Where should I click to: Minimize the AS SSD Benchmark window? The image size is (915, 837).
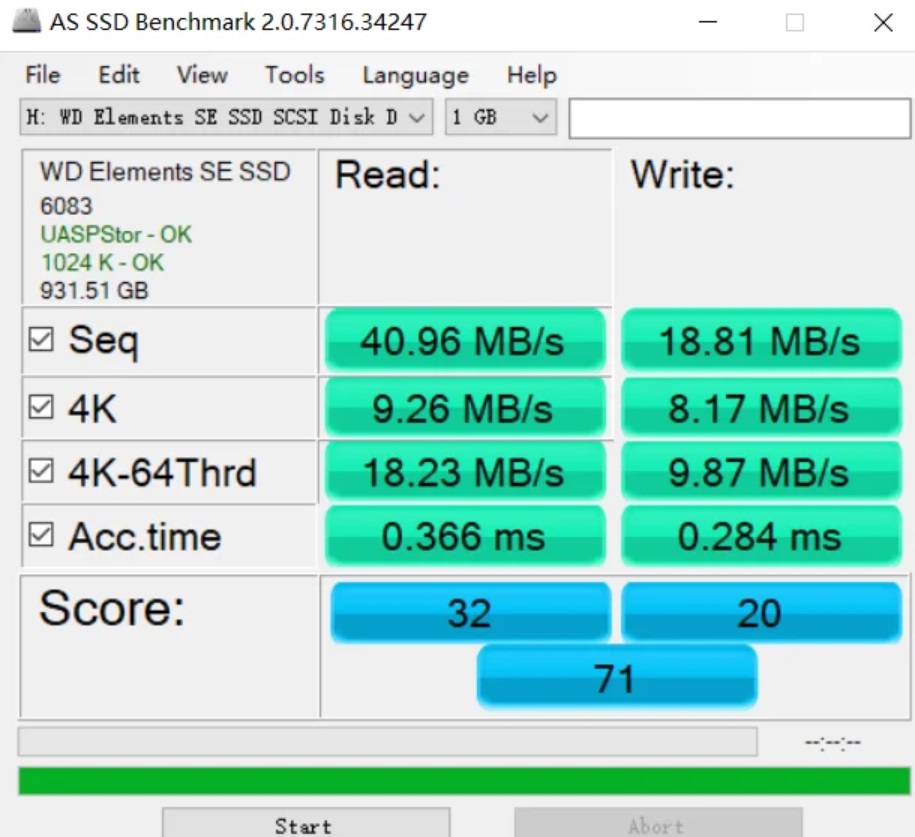tap(708, 22)
